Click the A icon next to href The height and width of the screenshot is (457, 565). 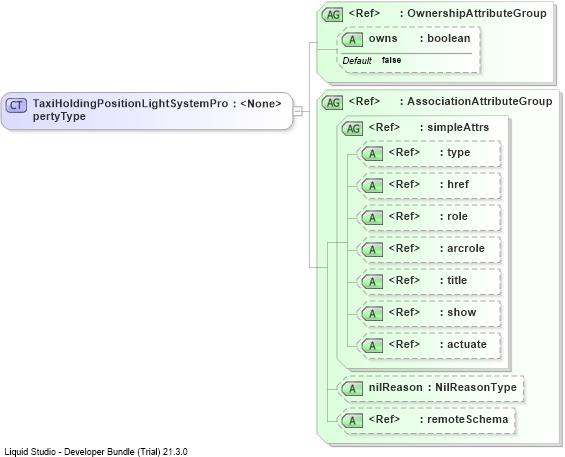(x=372, y=186)
